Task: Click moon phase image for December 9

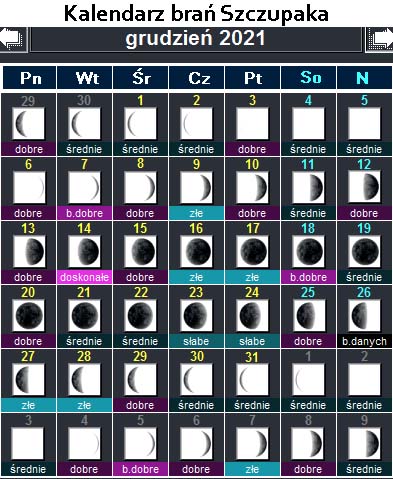Action: tap(196, 187)
